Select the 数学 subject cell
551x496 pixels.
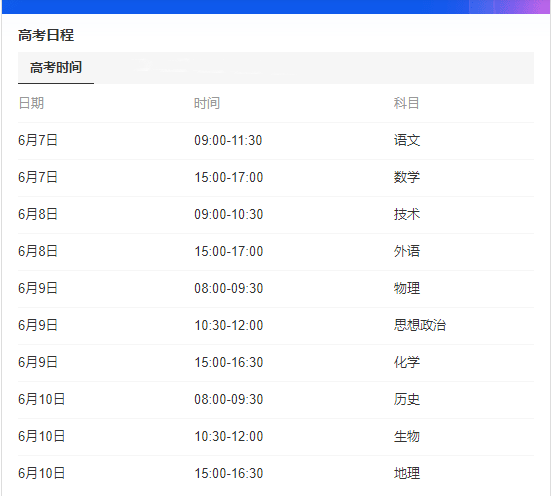pos(407,177)
